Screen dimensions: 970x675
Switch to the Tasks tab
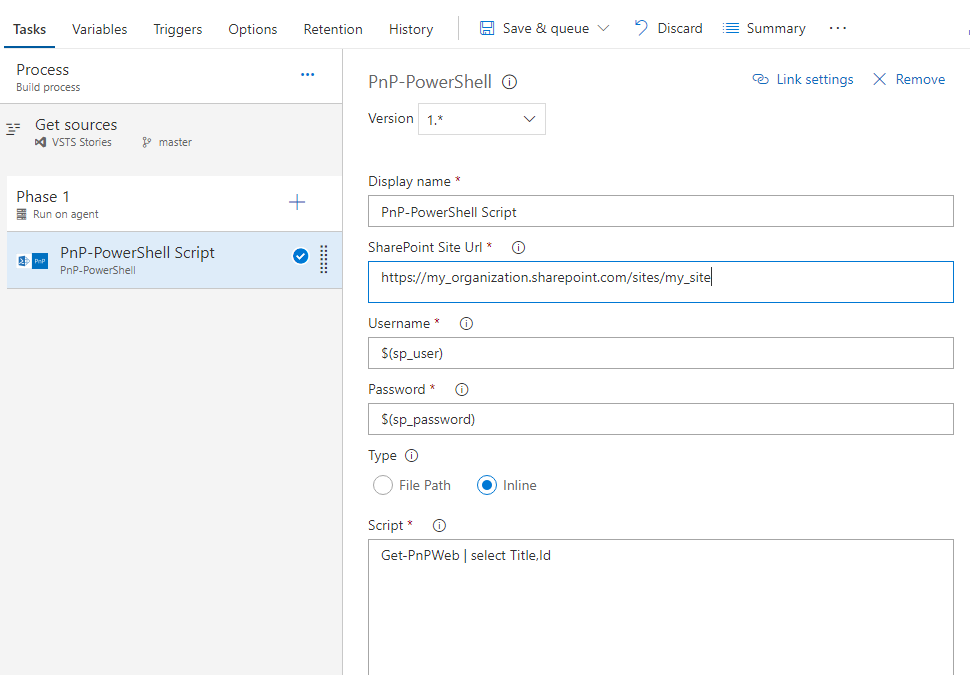point(29,29)
